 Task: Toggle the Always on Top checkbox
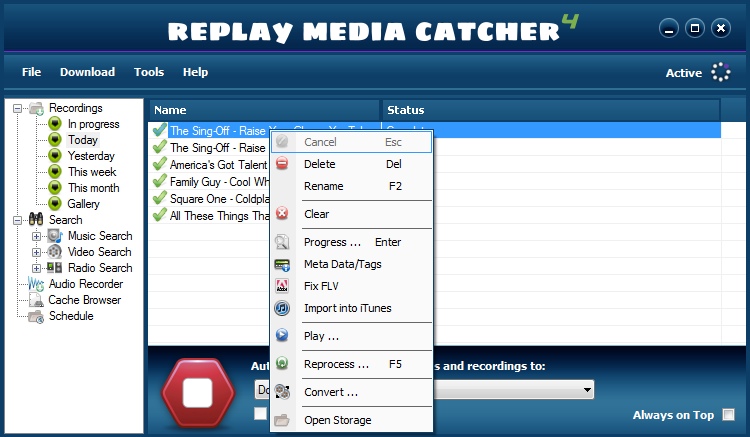[x=728, y=415]
